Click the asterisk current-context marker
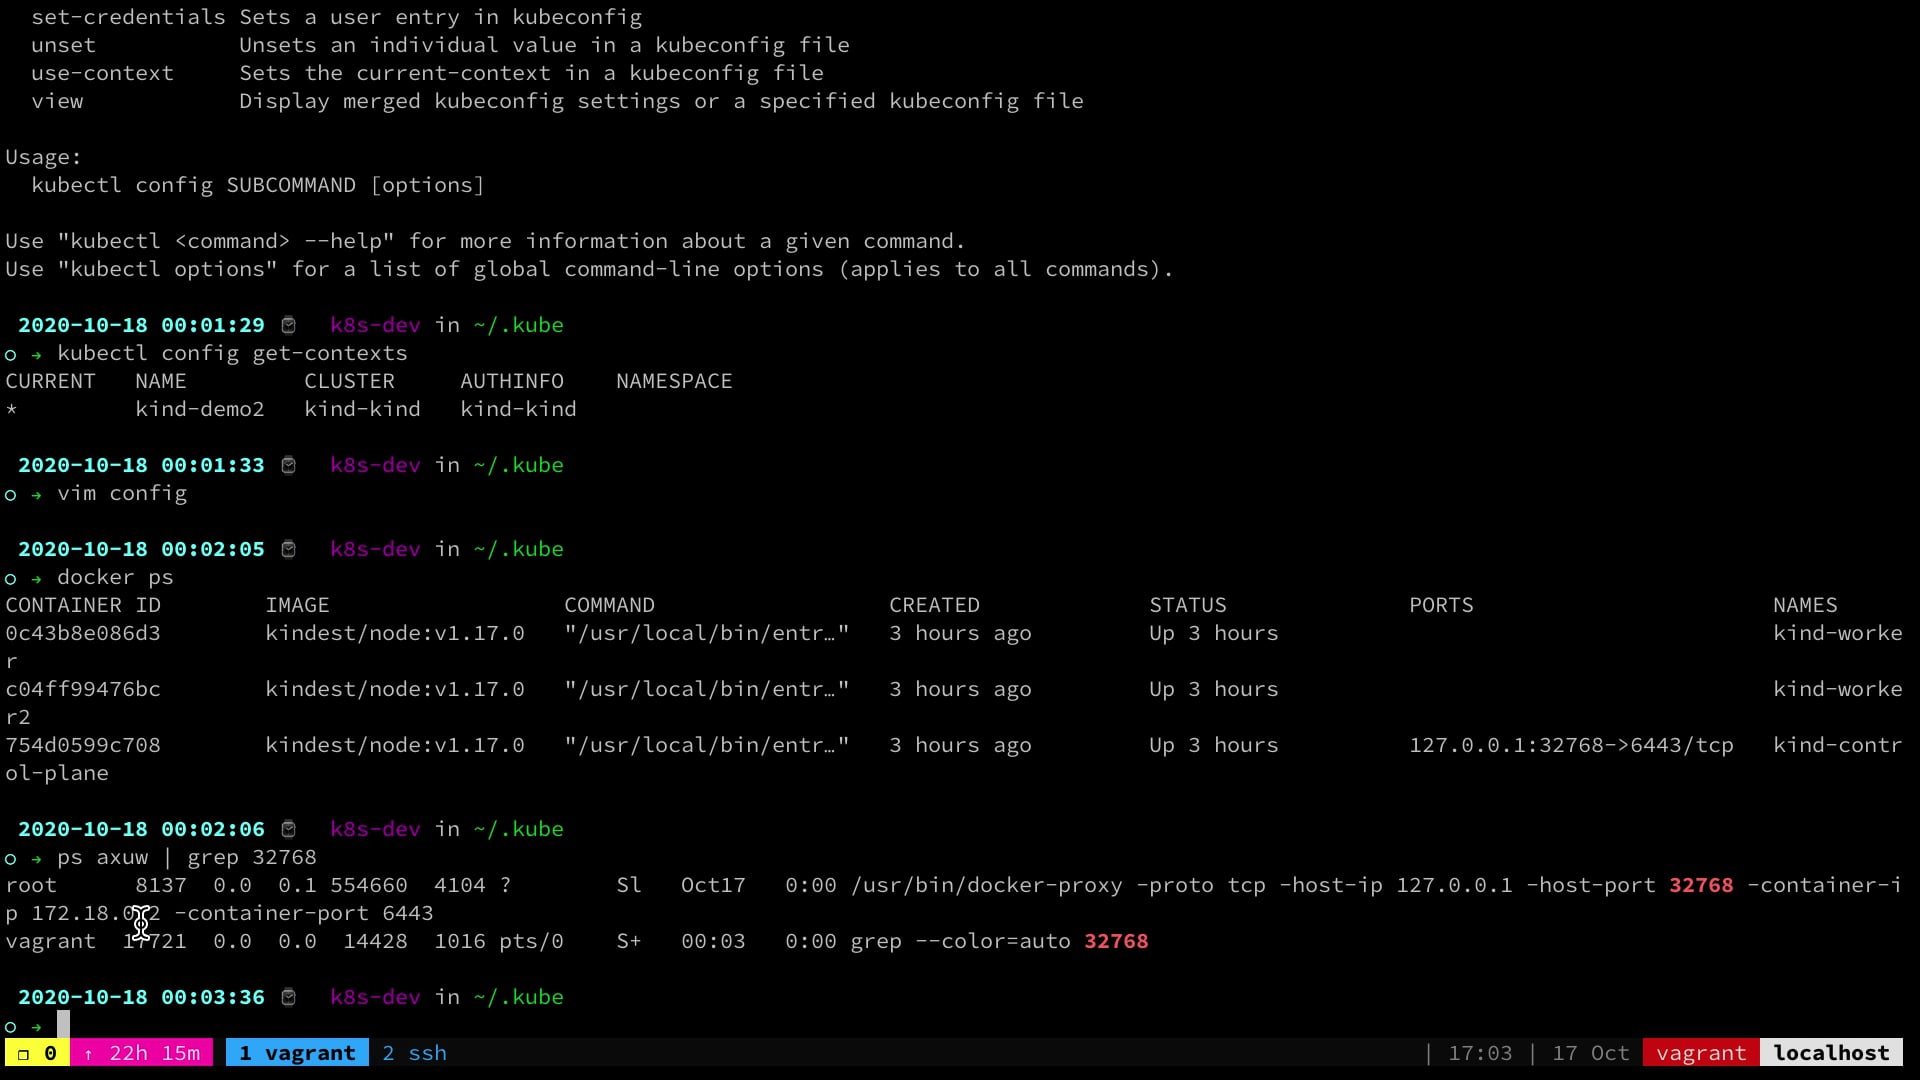 click(11, 410)
